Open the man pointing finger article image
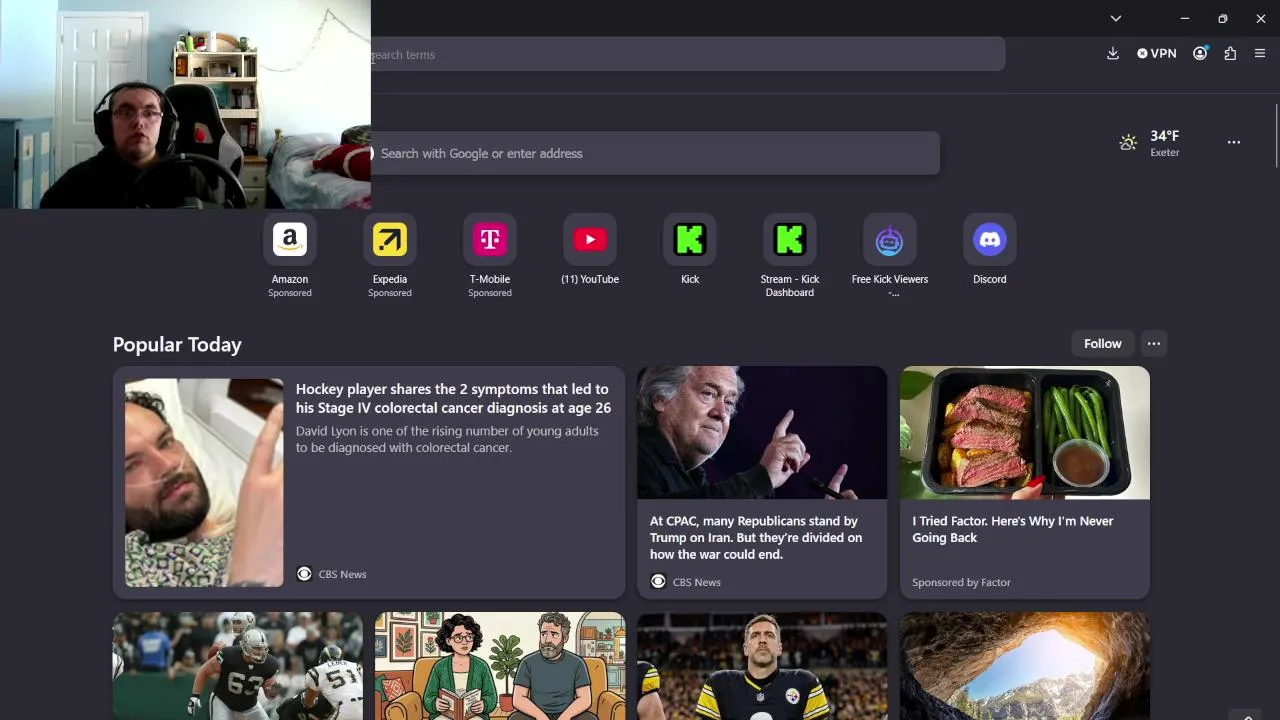The image size is (1280, 720). click(x=762, y=432)
